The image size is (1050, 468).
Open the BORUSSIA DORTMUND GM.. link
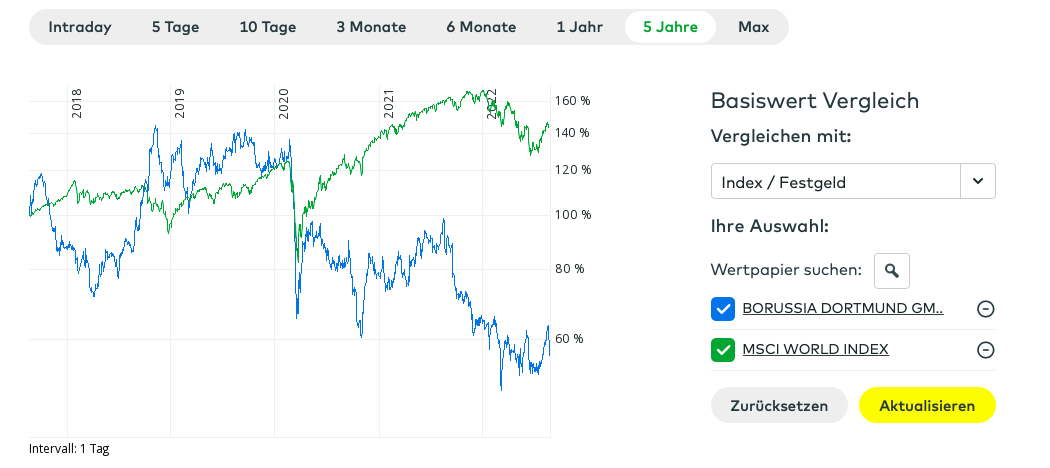pos(842,309)
